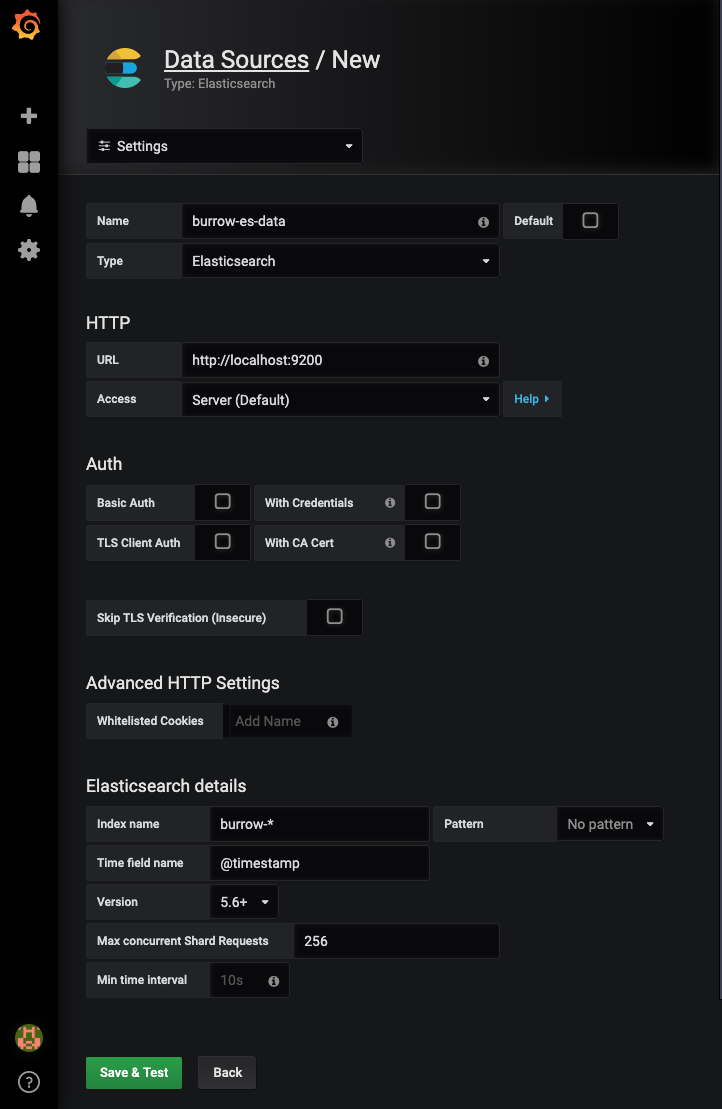Expand the Access Help section
Image resolution: width=722 pixels, height=1109 pixels.
tap(532, 399)
